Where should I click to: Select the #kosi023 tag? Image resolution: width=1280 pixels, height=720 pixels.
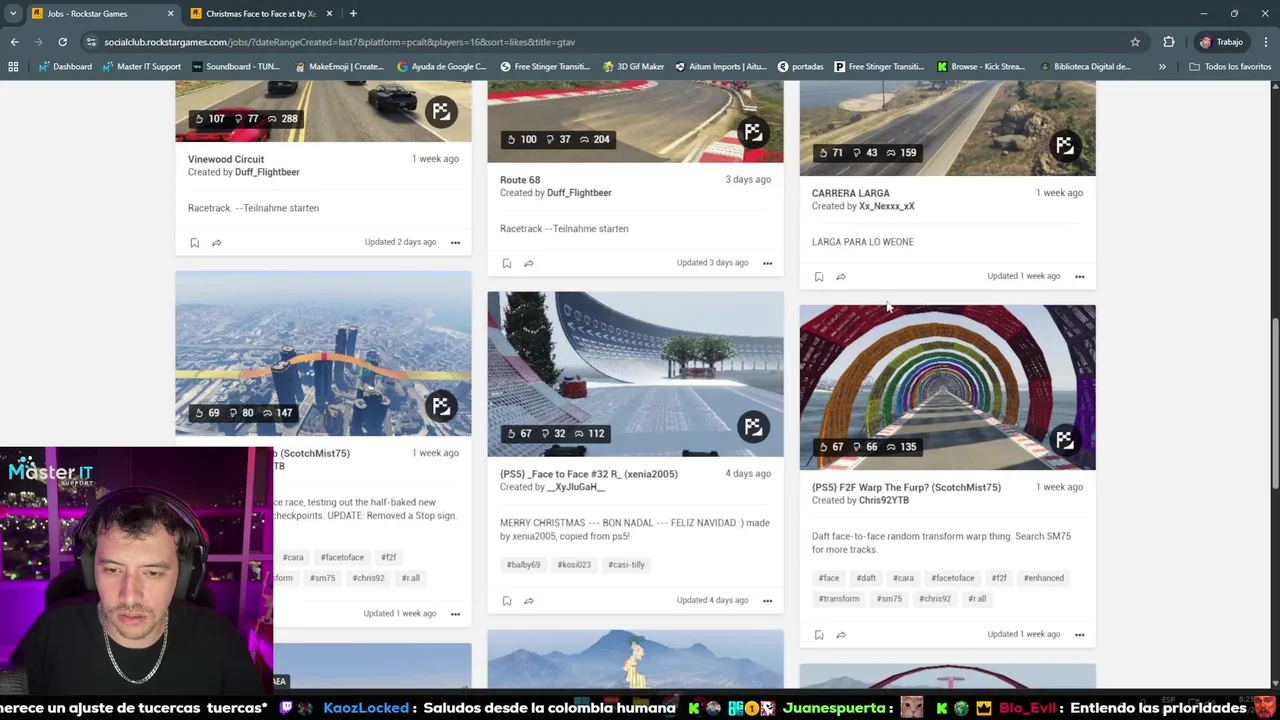574,565
